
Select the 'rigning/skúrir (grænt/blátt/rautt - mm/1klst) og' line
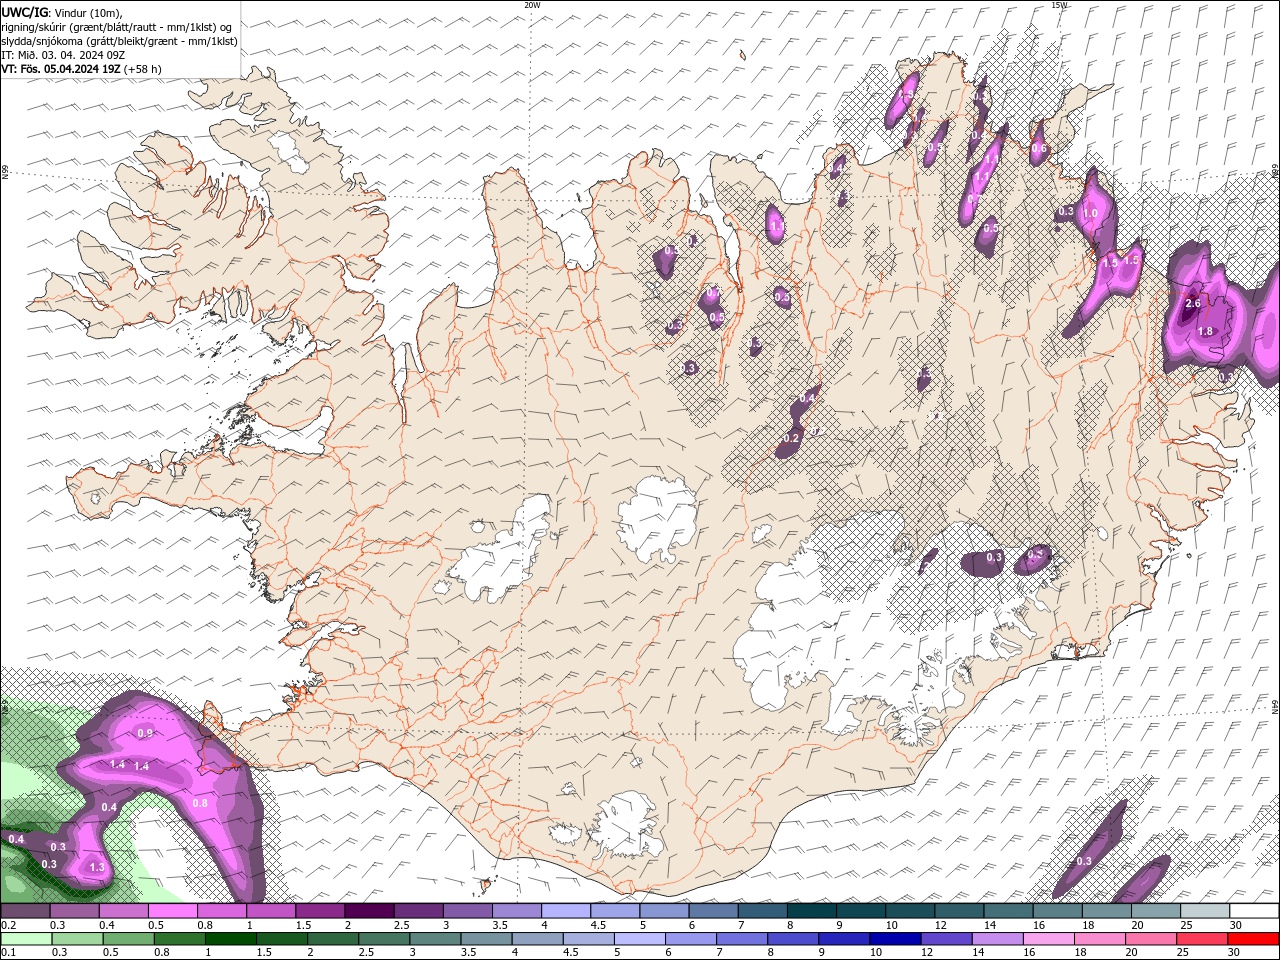tap(117, 27)
